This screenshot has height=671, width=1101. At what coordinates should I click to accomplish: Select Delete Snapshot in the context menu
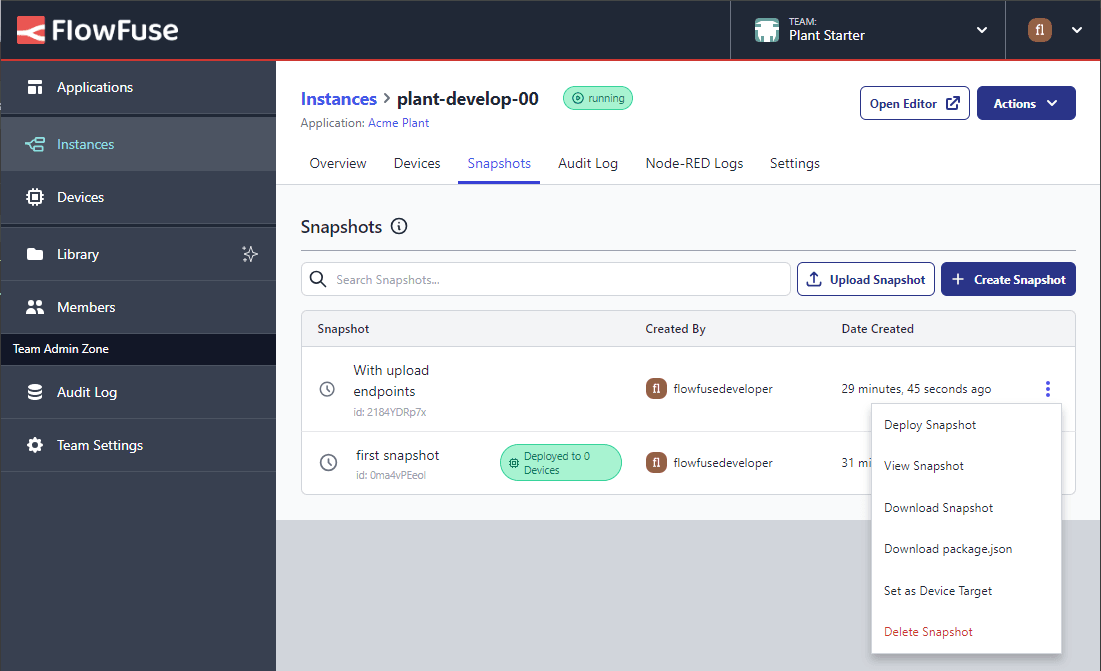coord(928,631)
